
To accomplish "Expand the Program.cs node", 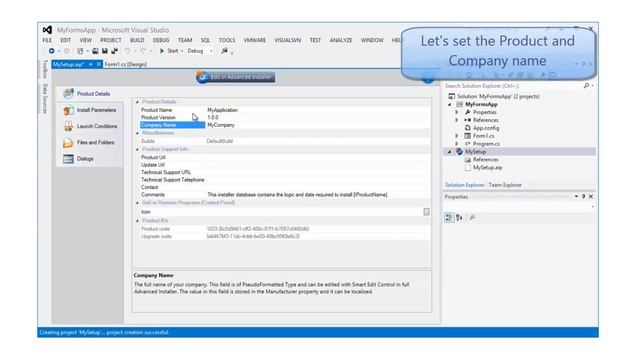I will (x=457, y=144).
